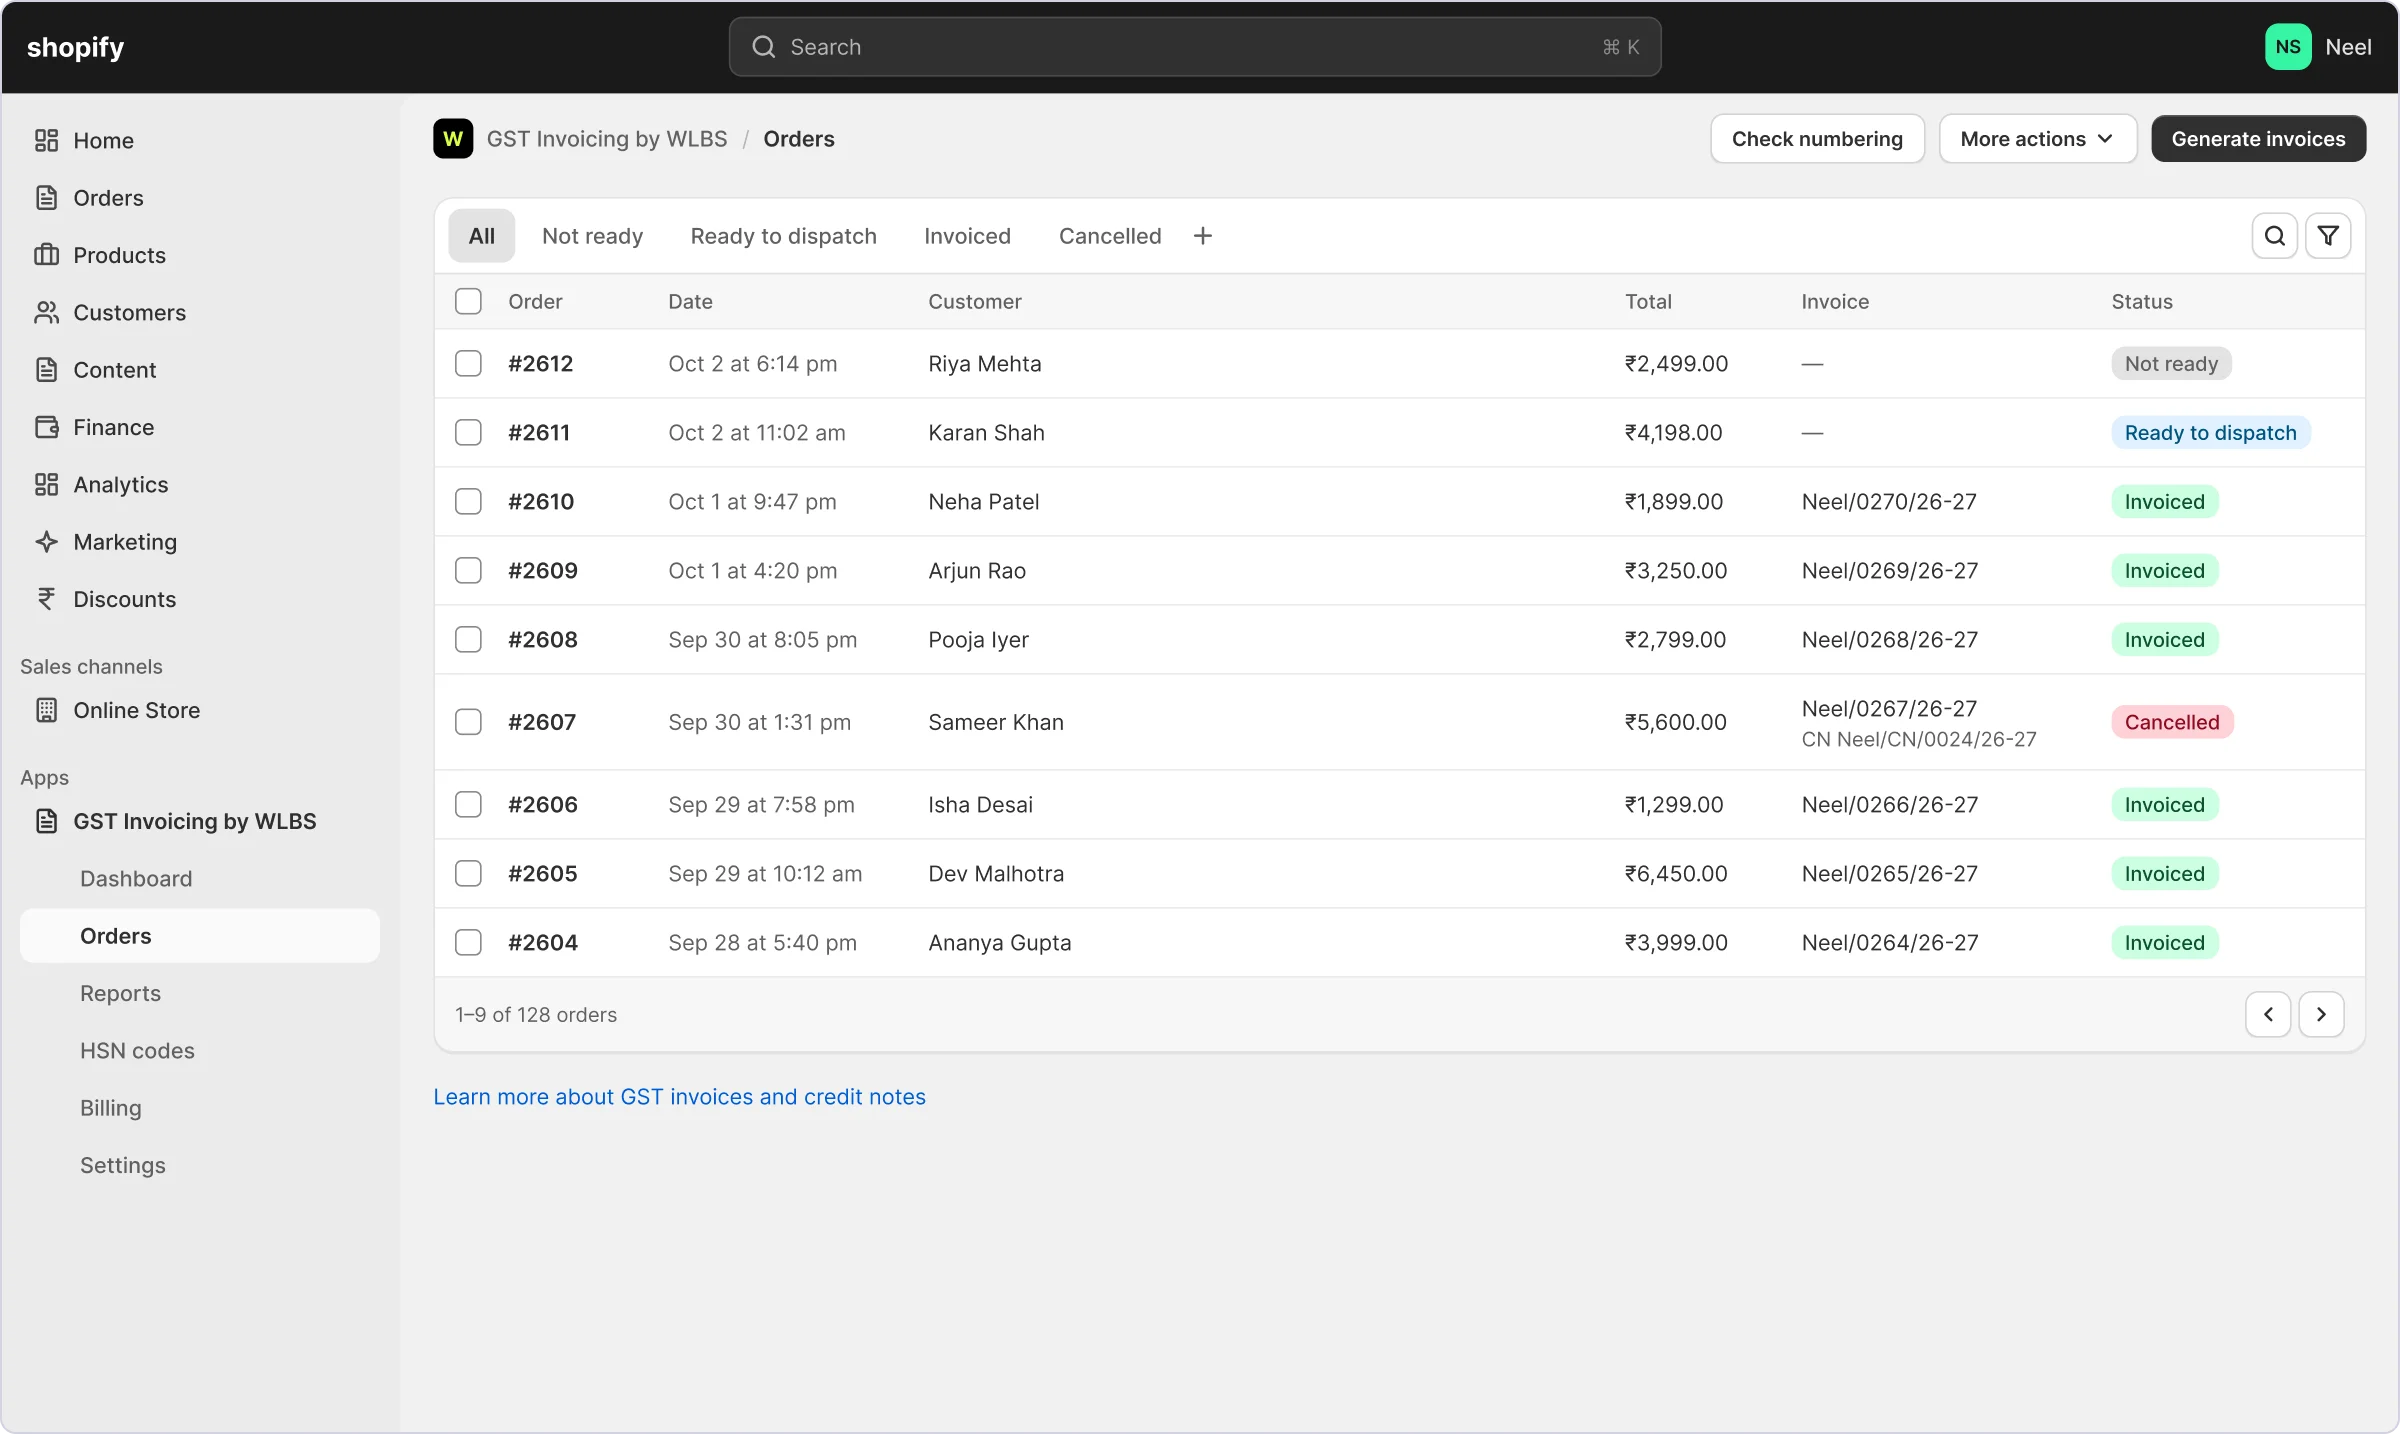Image resolution: width=2400 pixels, height=1434 pixels.
Task: Expand the More actions dropdown
Action: (2037, 139)
